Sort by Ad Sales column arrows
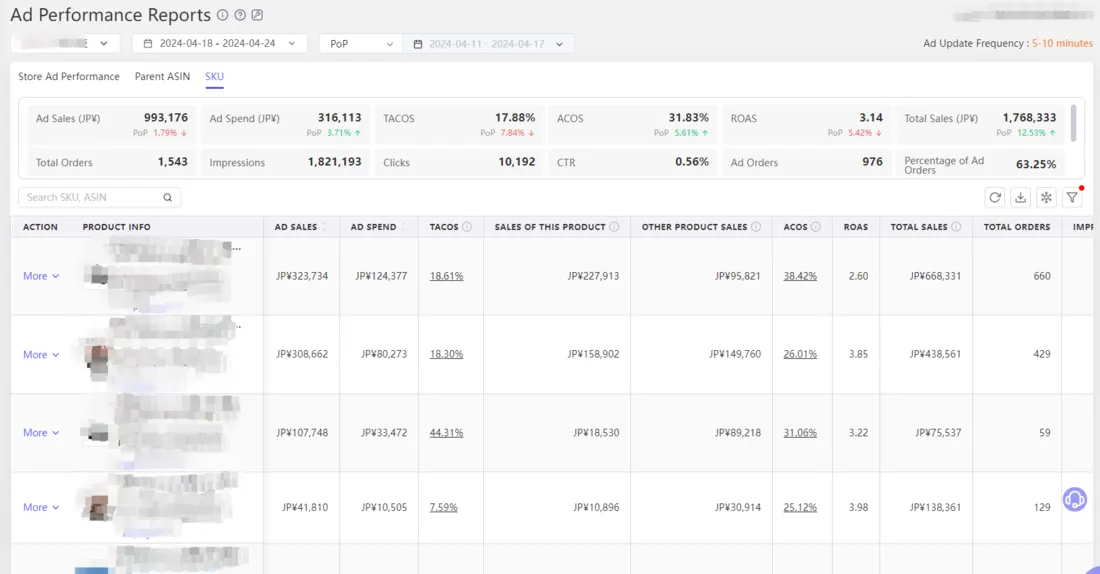The height and width of the screenshot is (574, 1100). click(324, 227)
